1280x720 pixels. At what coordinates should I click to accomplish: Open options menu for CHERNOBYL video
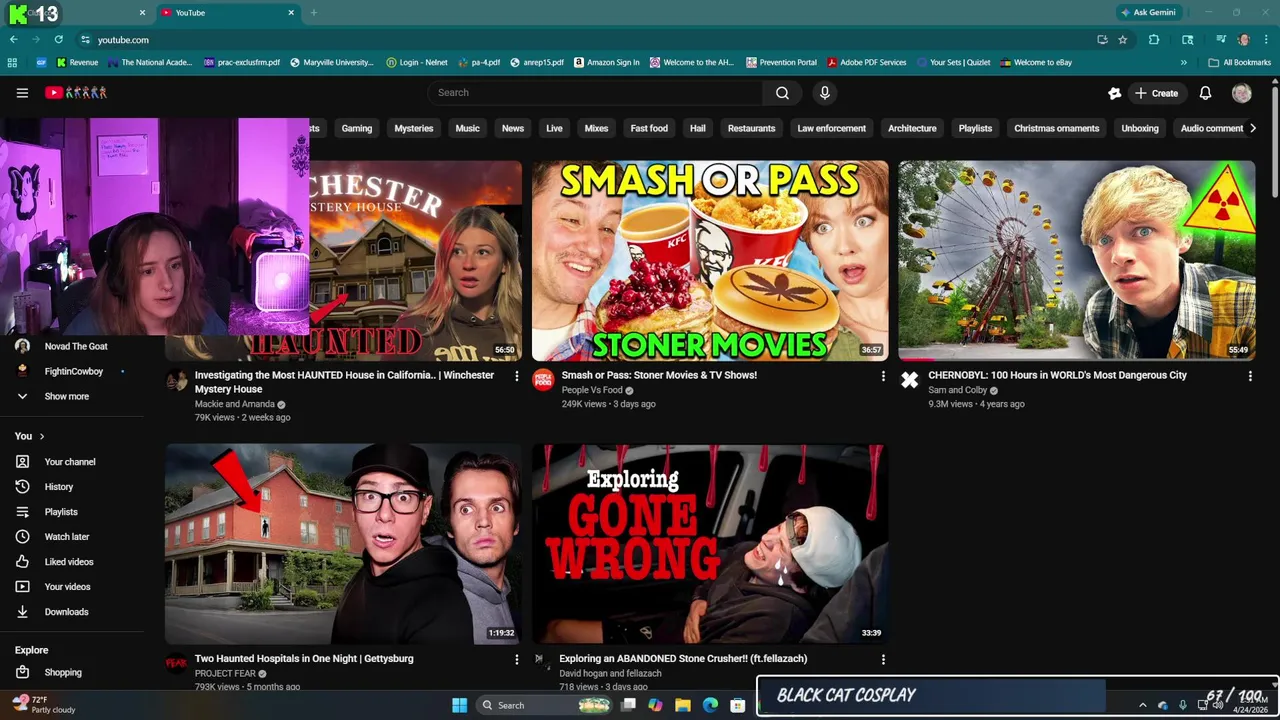tap(1249, 376)
